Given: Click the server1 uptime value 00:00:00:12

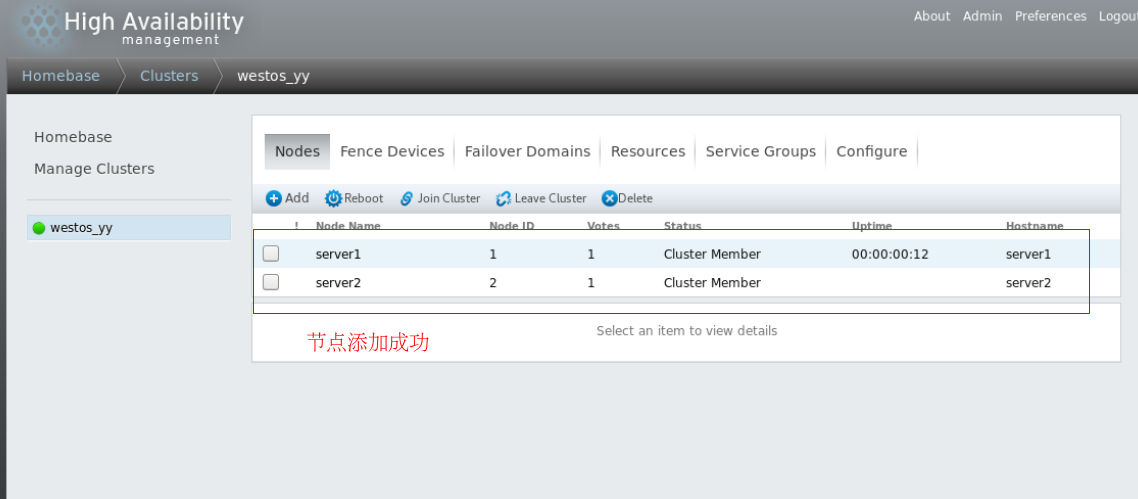Looking at the screenshot, I should point(890,255).
